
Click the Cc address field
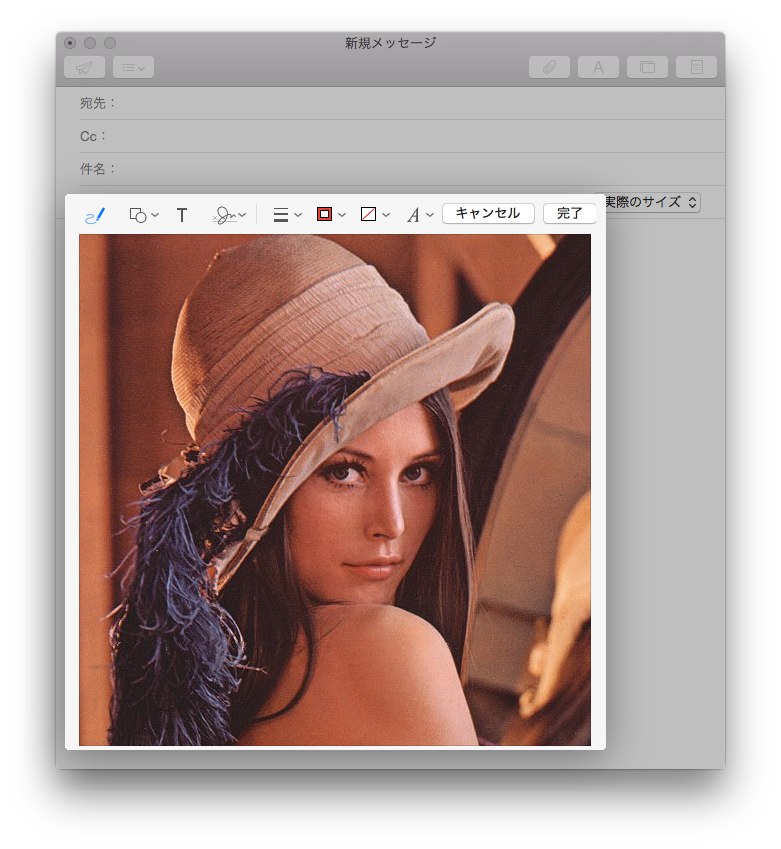(402, 136)
